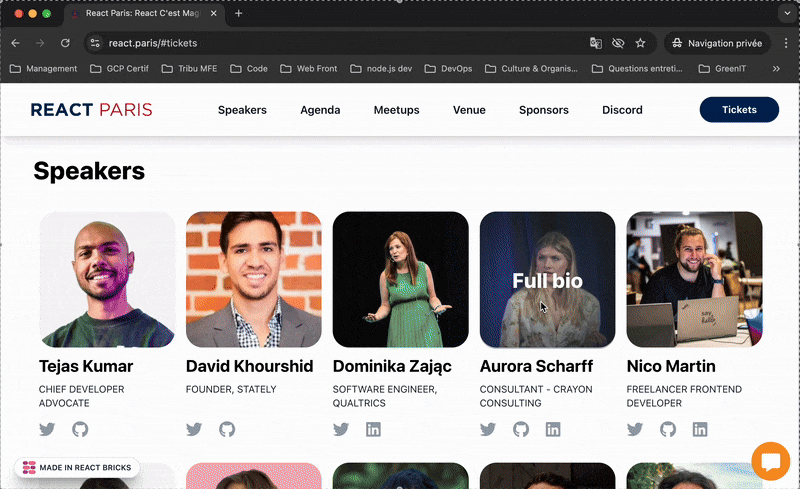This screenshot has height=489, width=800.
Task: Click Nico Martin's photo
Action: [694, 280]
